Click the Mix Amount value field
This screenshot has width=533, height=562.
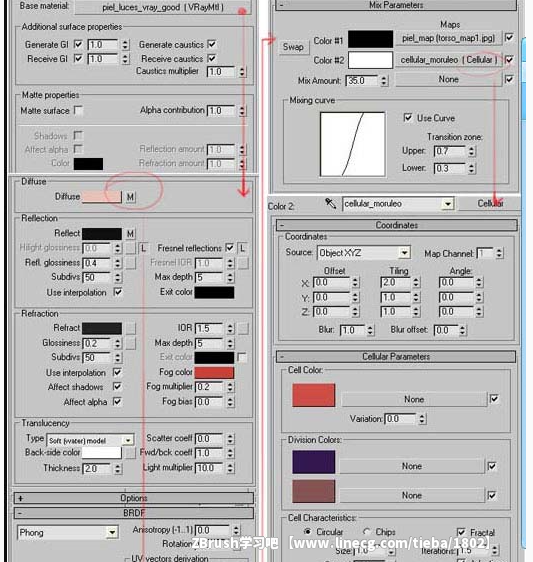coord(362,81)
